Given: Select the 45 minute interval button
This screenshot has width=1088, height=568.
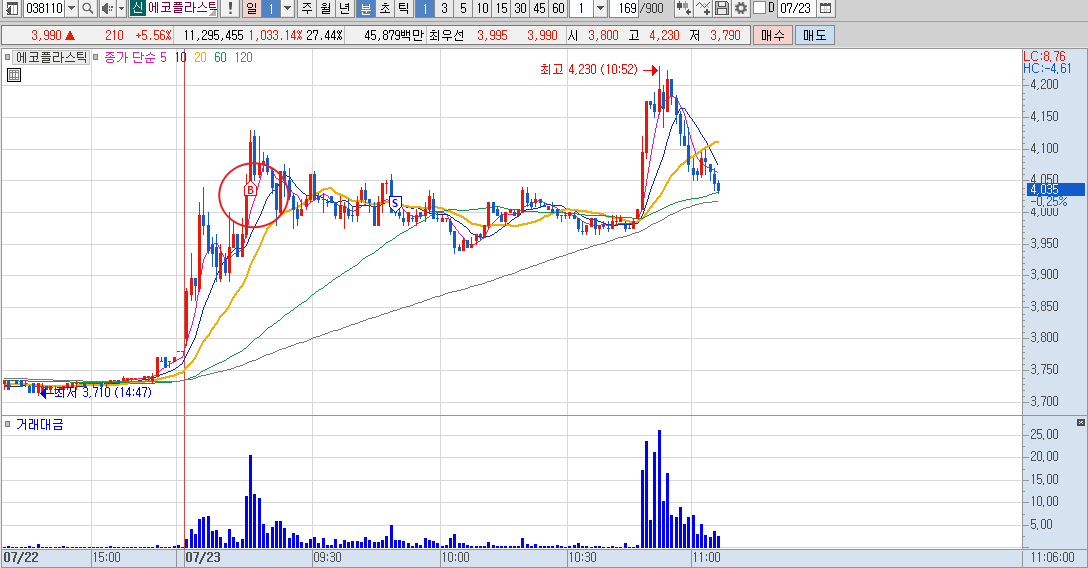Looking at the screenshot, I should click(x=539, y=8).
